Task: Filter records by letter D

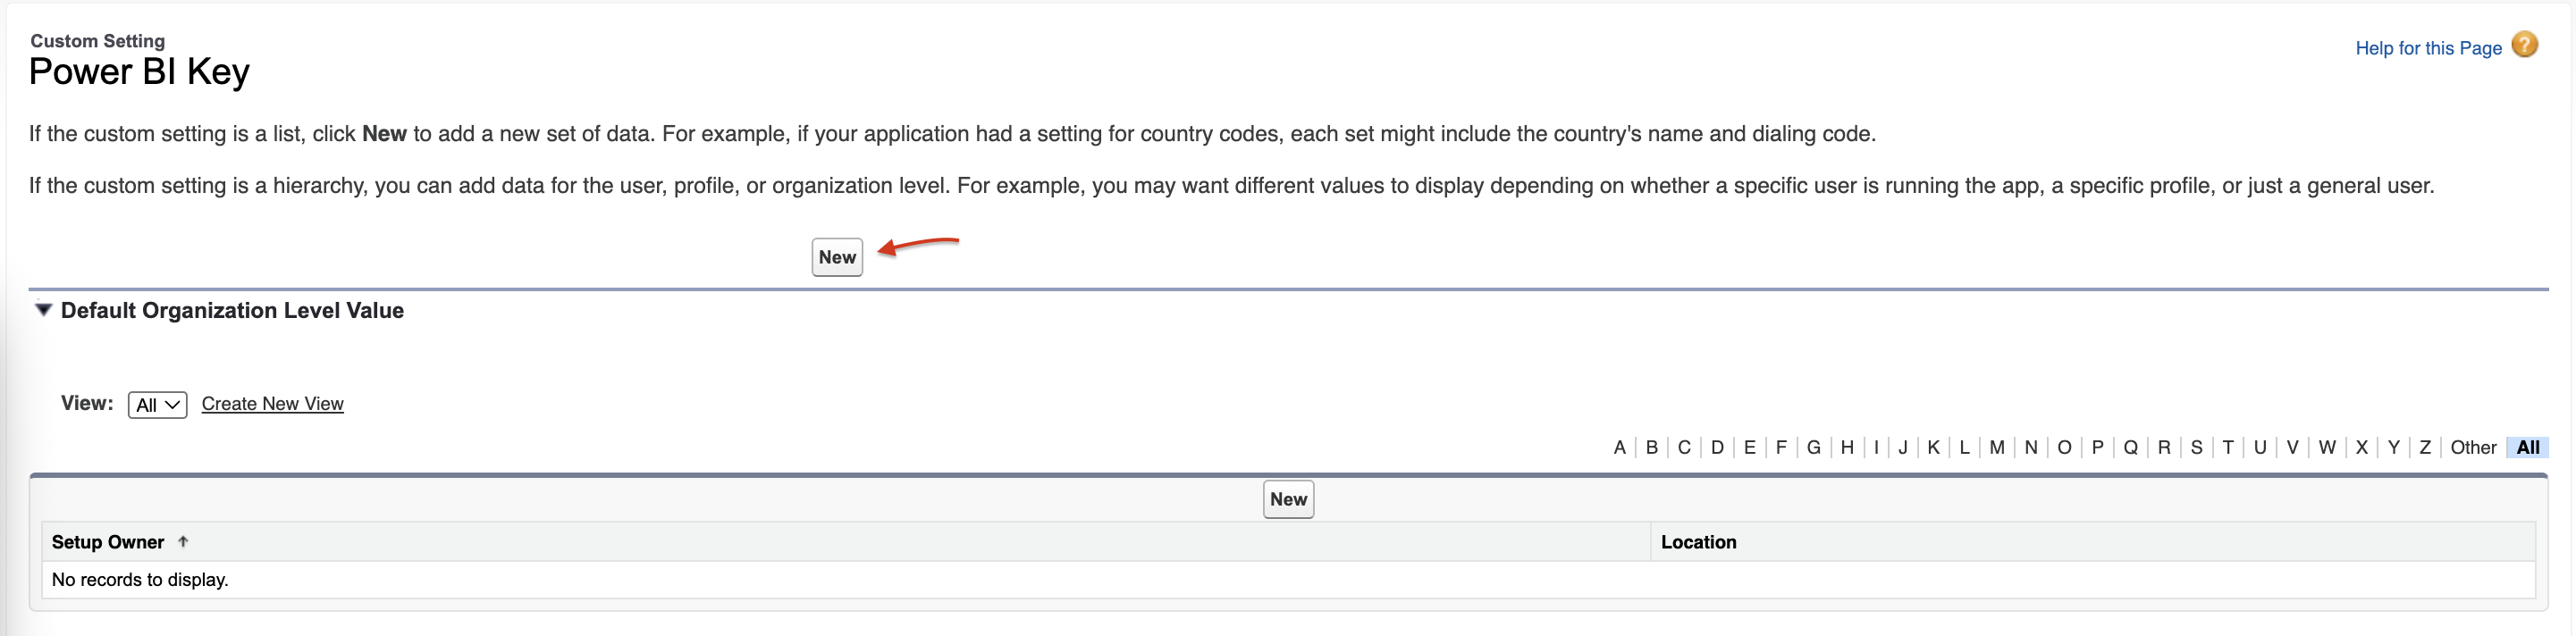Action: 1717,447
